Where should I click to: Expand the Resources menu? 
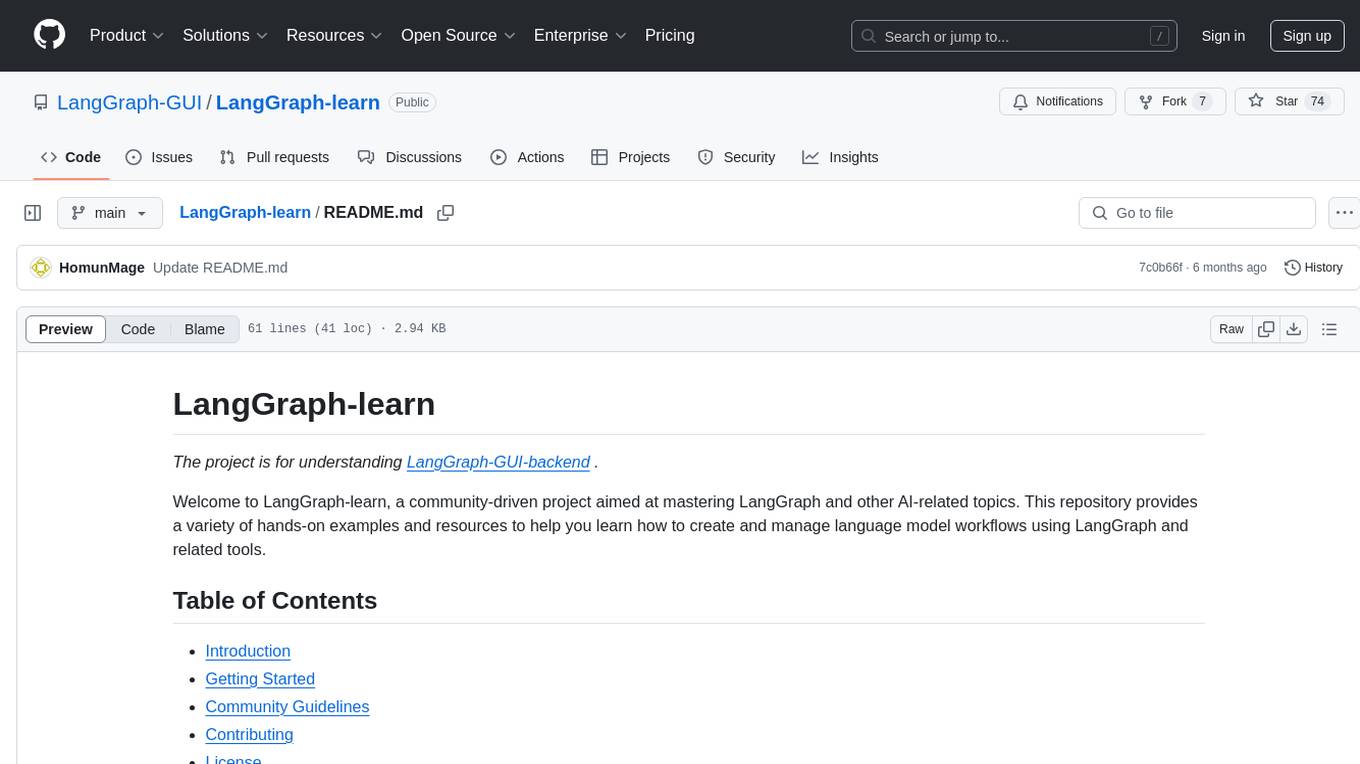tap(334, 35)
